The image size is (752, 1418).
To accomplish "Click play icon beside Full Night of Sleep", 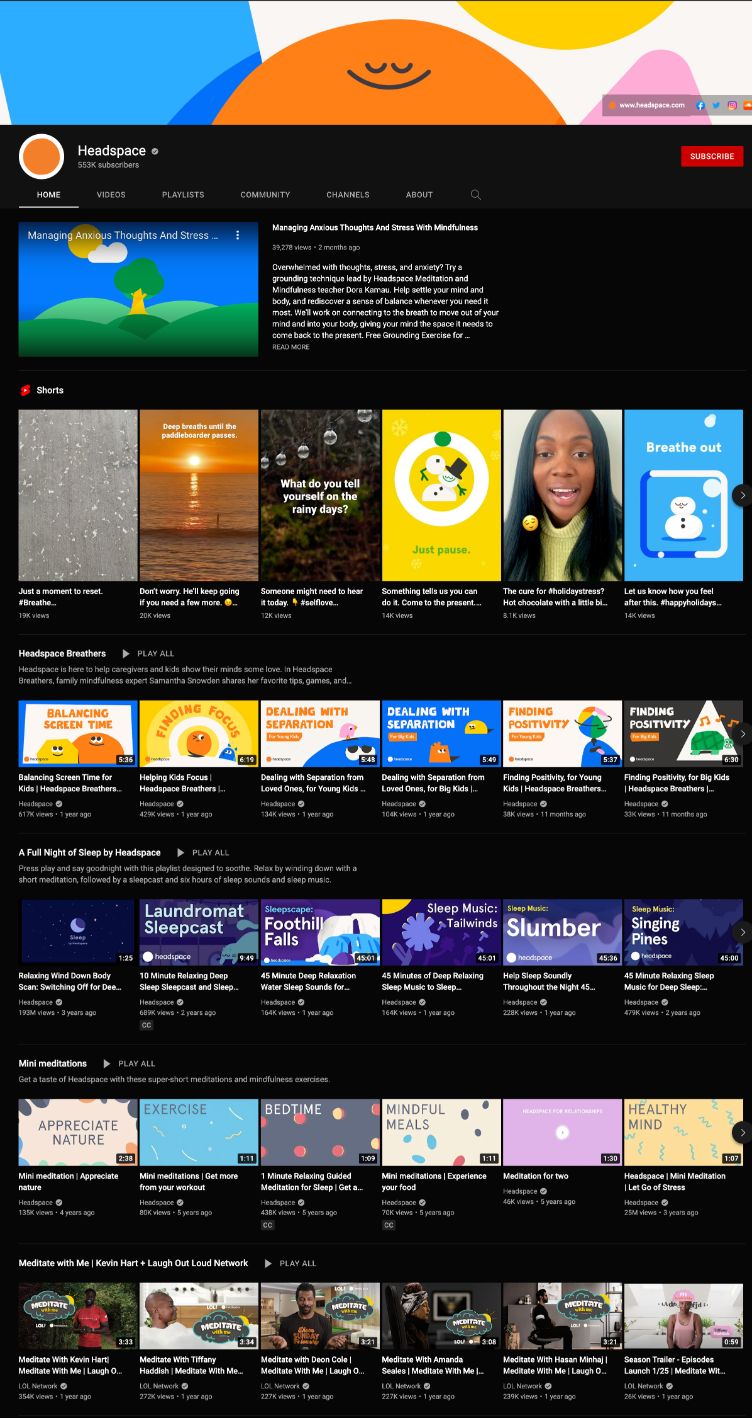I will point(181,853).
